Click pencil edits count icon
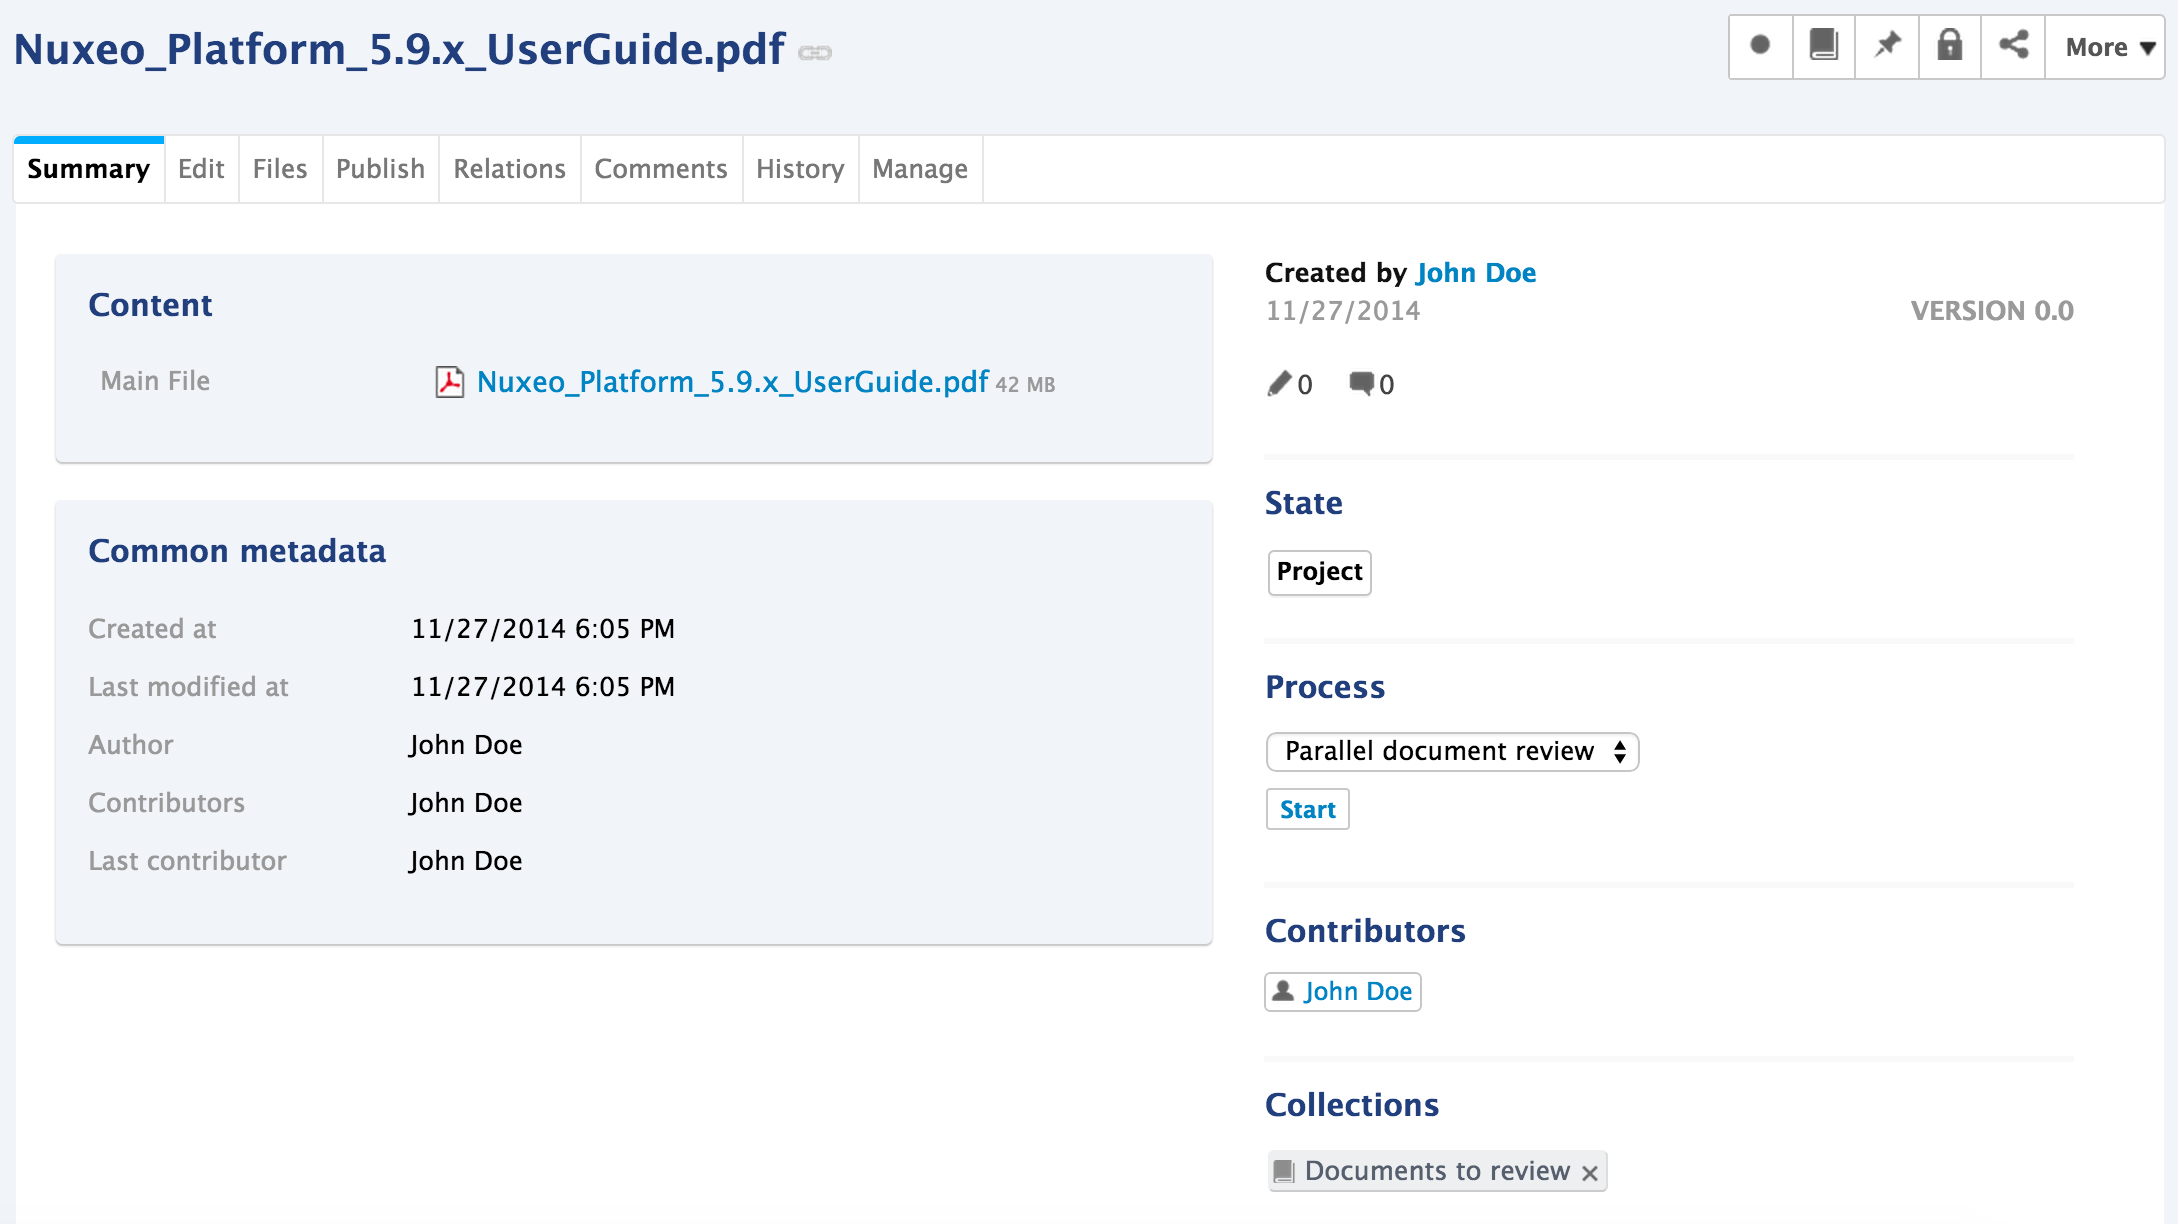This screenshot has width=2178, height=1224. coord(1279,384)
